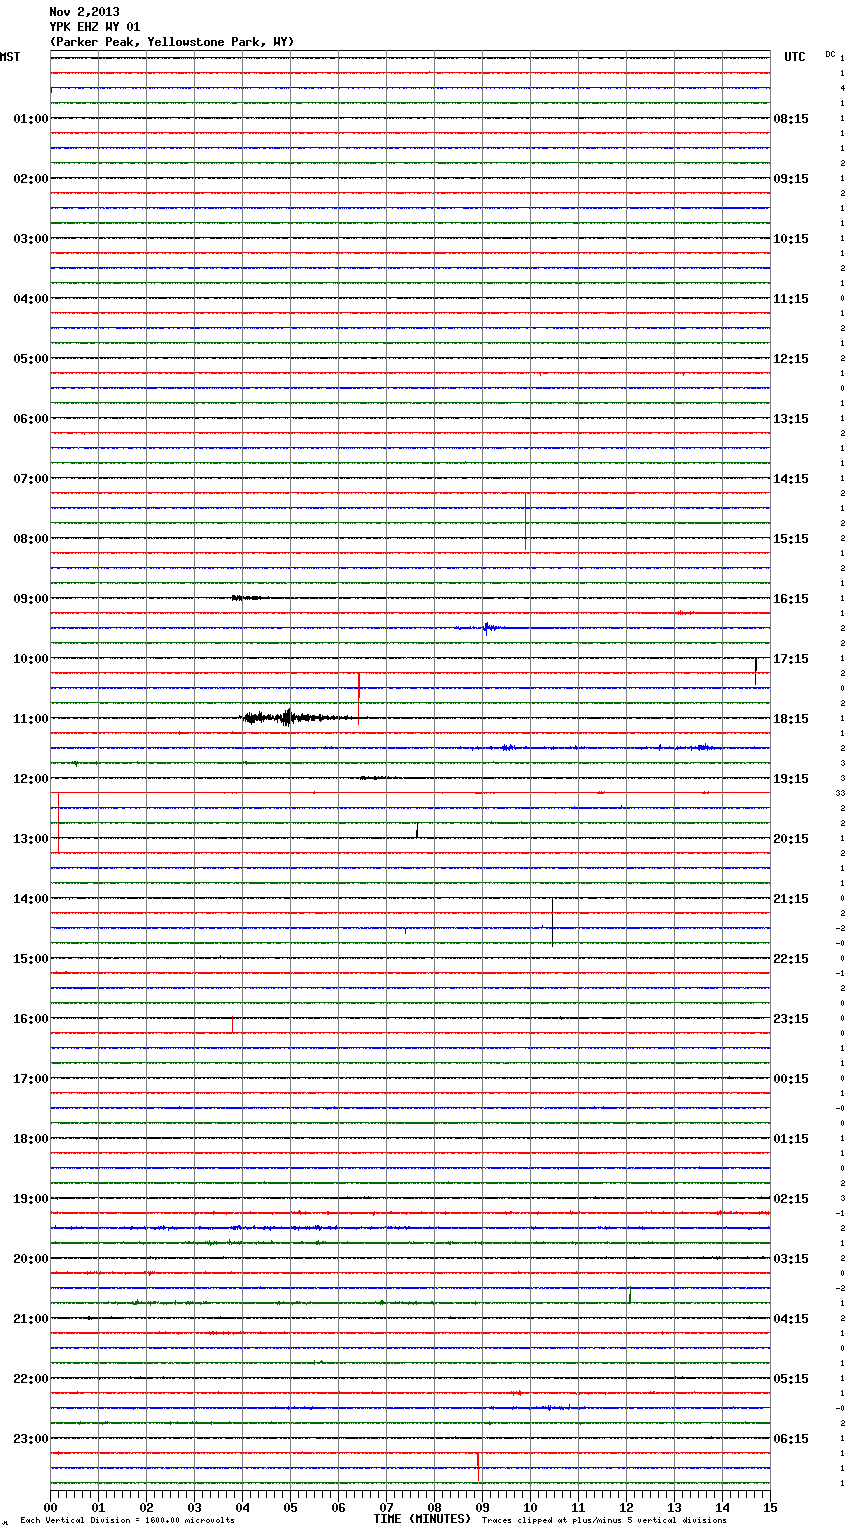The height and width of the screenshot is (1534, 850).
Task: Select the 23:00 MST time label
Action: [x=31, y=1439]
